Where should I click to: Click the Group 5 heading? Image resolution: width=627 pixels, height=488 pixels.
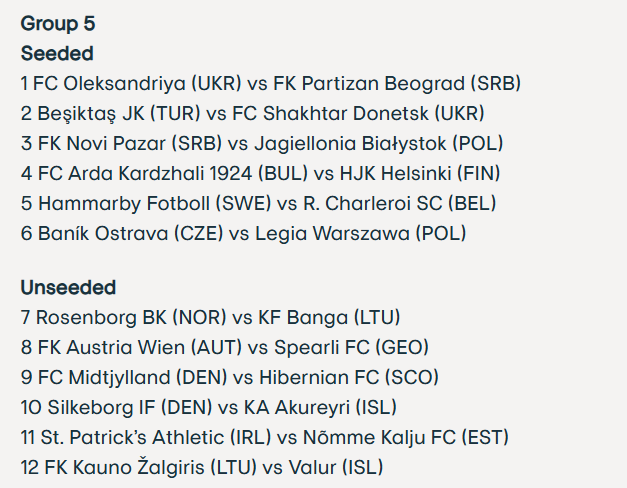pos(58,23)
